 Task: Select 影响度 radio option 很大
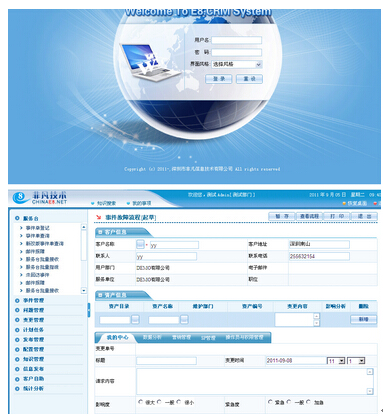(x=140, y=402)
